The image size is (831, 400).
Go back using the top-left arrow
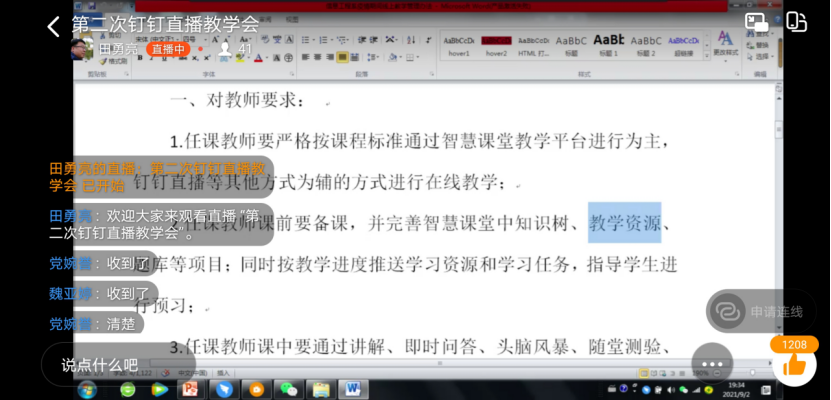point(54,26)
